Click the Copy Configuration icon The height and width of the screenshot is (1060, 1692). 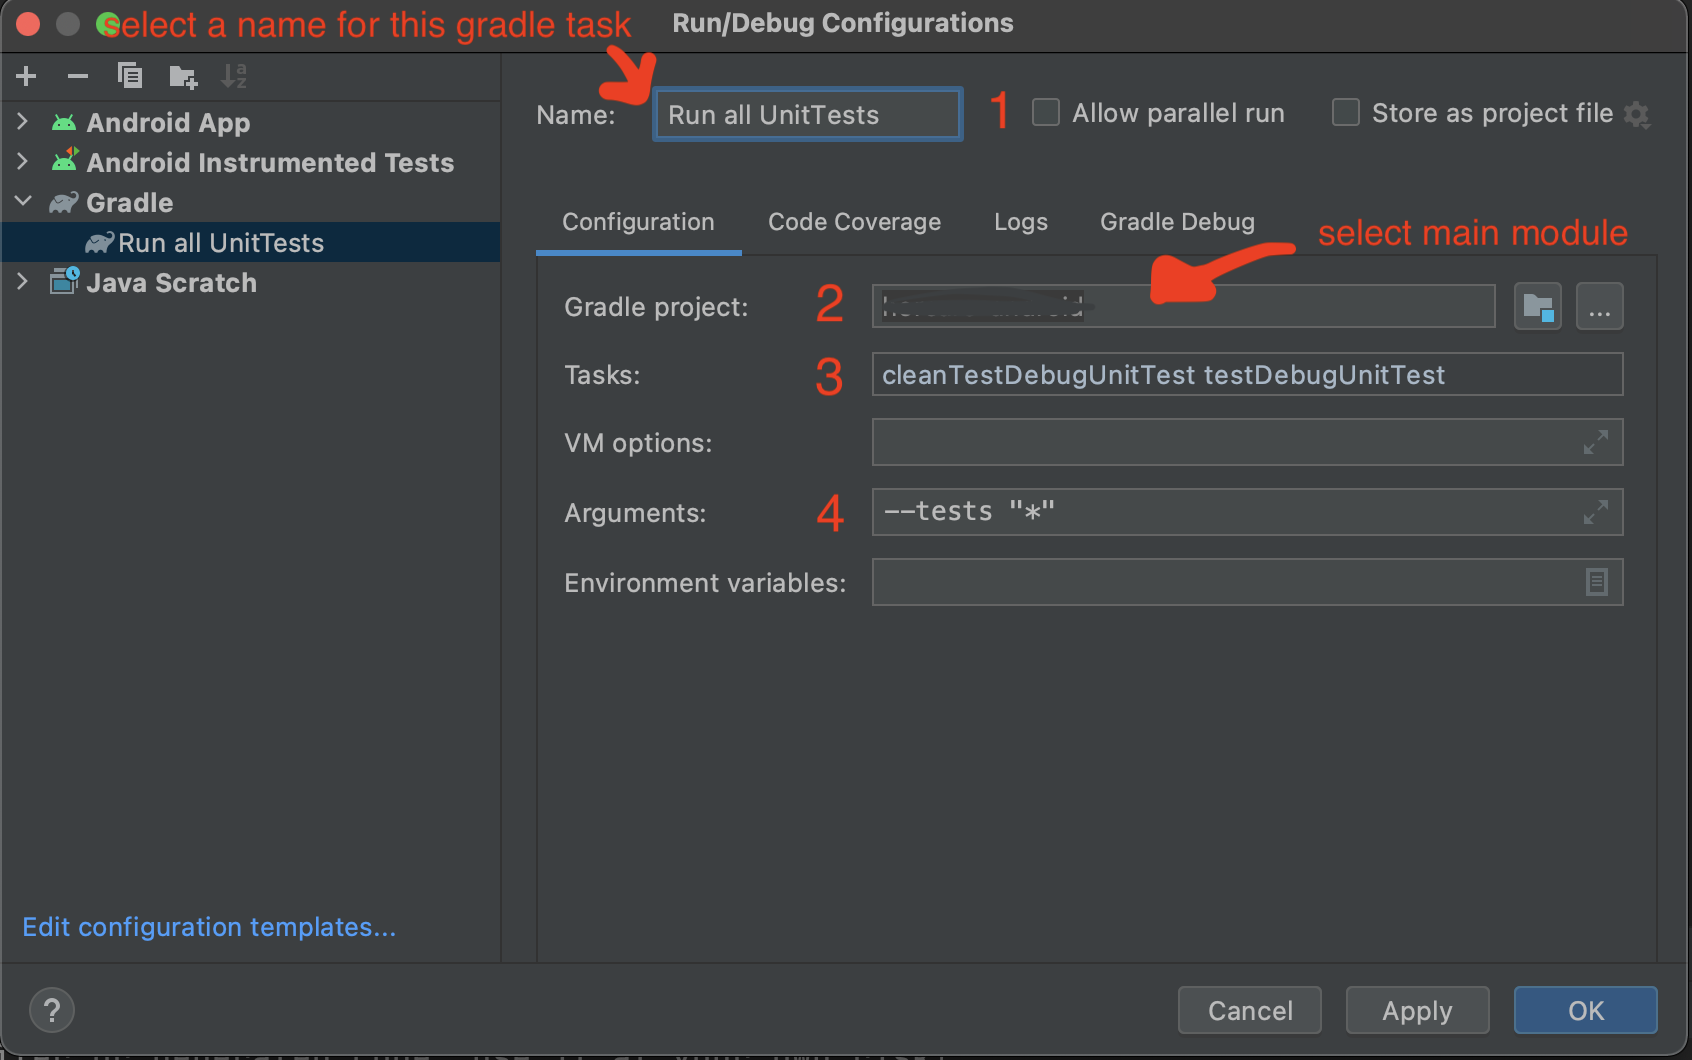pos(130,76)
